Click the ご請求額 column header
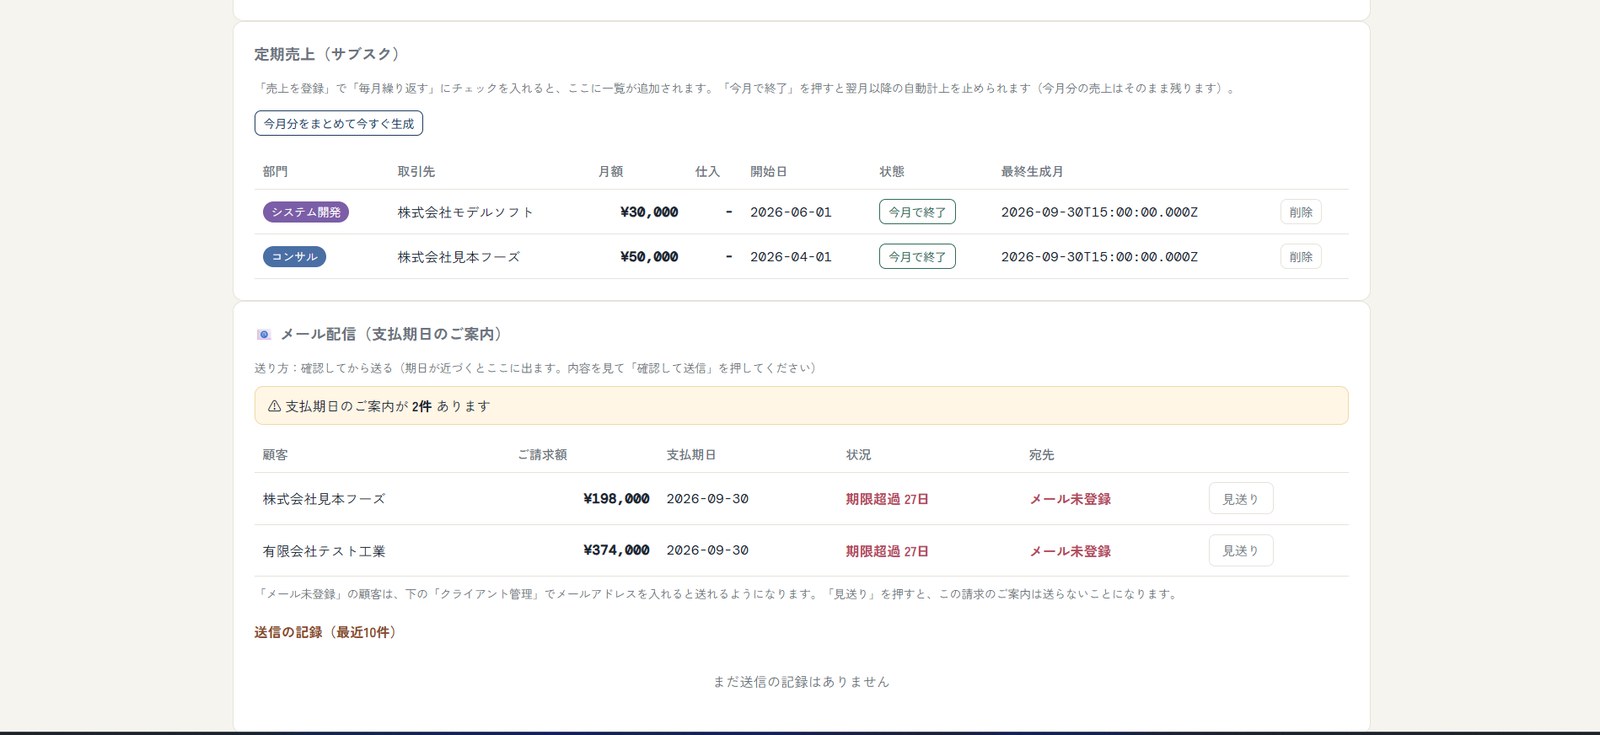The image size is (1600, 735). coord(542,455)
